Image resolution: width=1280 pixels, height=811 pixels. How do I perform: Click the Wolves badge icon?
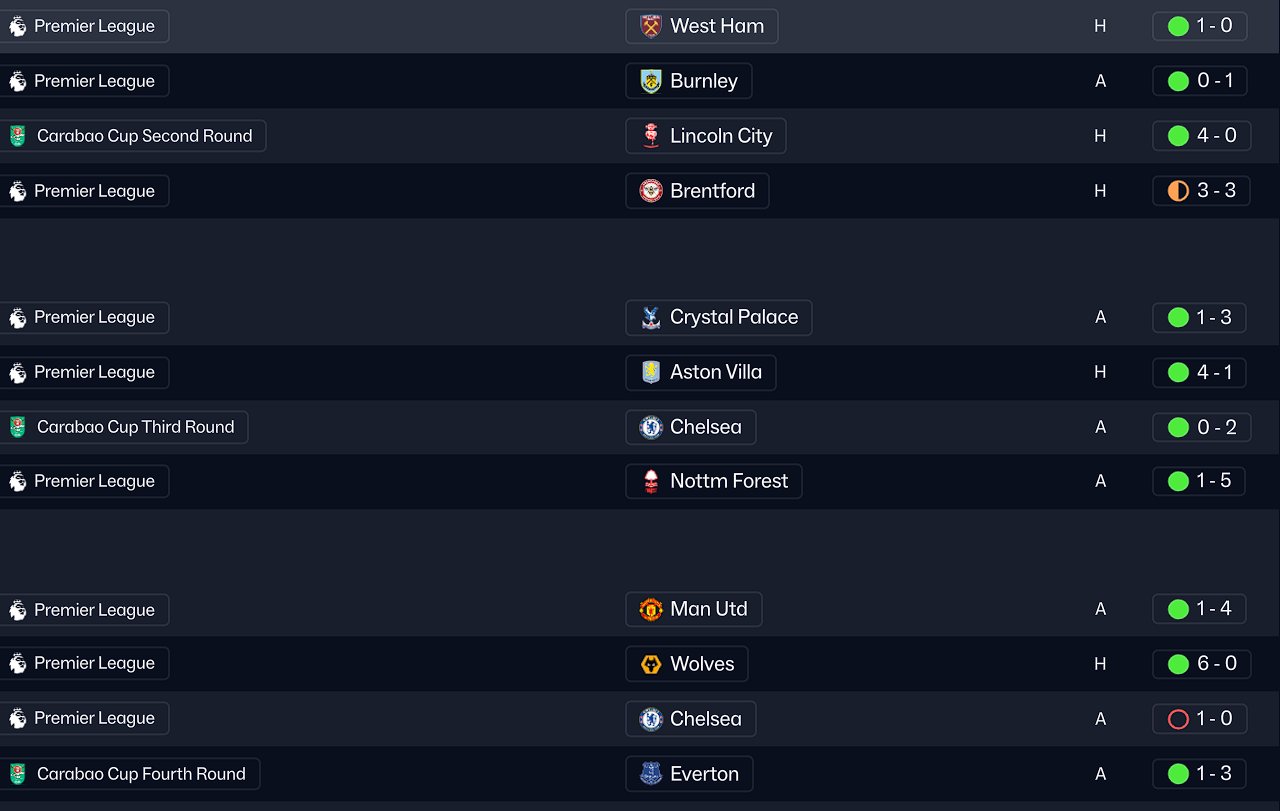651,664
